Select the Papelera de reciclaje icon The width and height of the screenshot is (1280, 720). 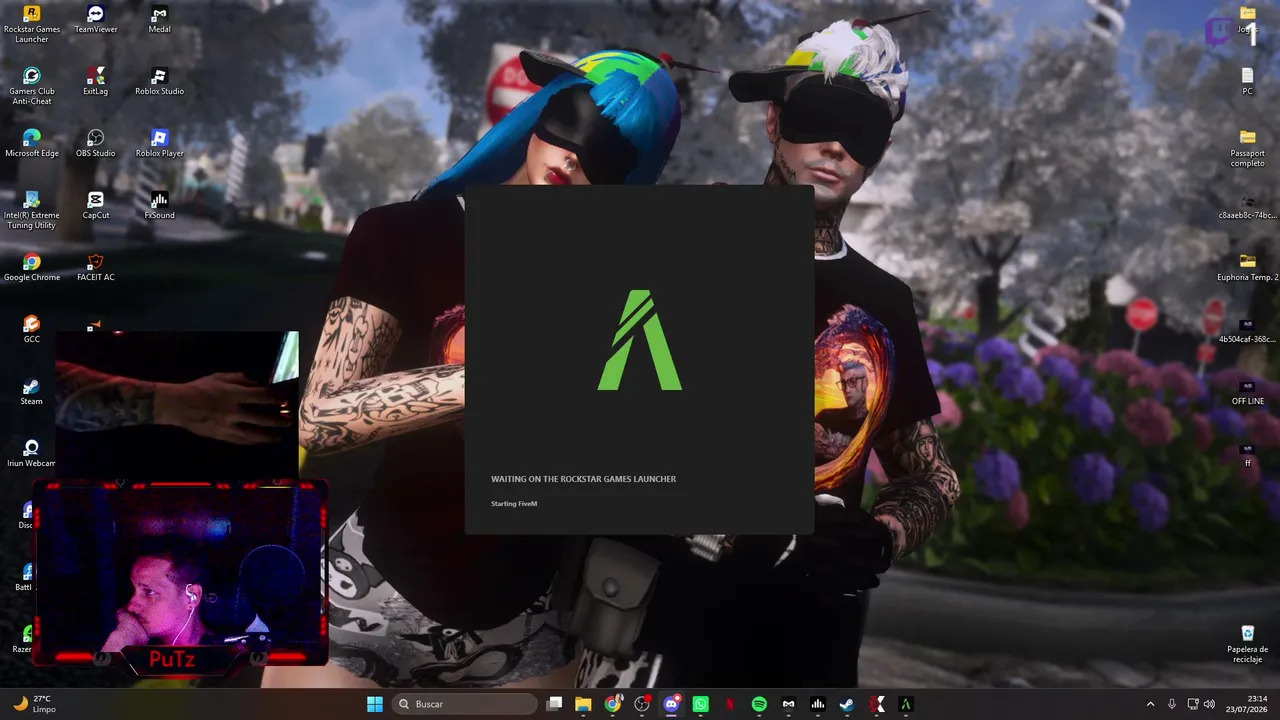(1247, 644)
